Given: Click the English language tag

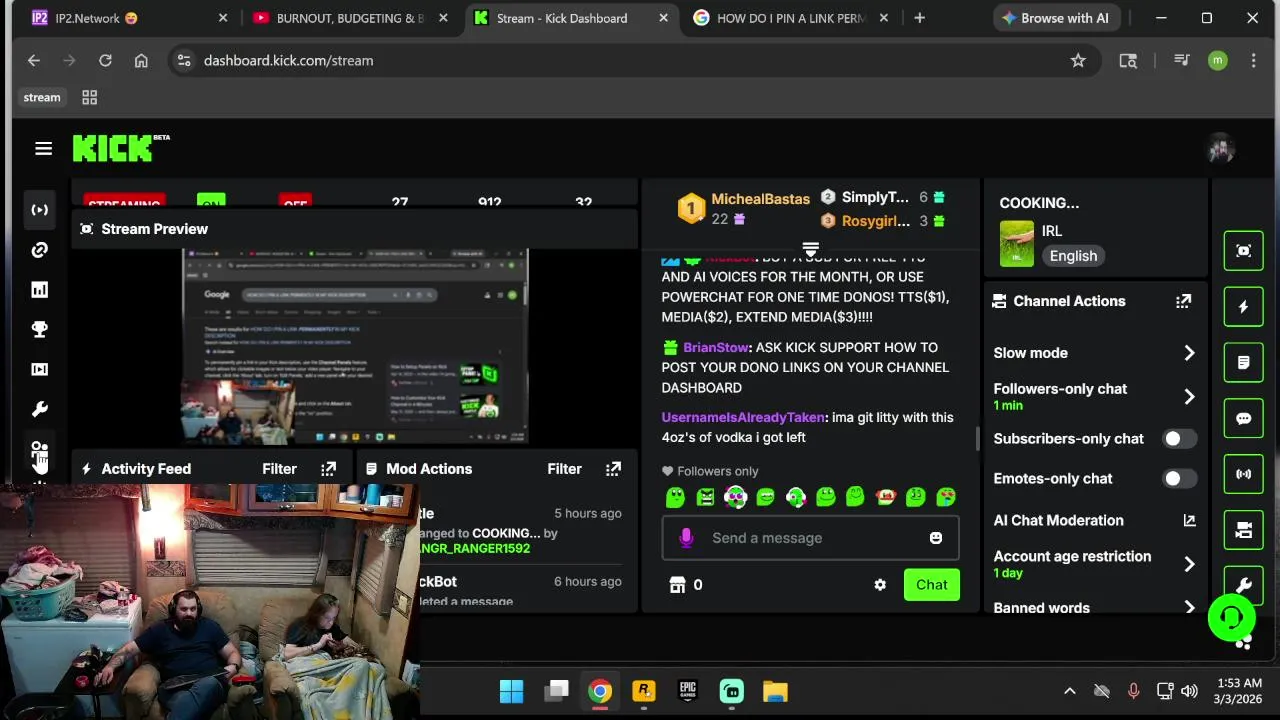Looking at the screenshot, I should (x=1073, y=256).
